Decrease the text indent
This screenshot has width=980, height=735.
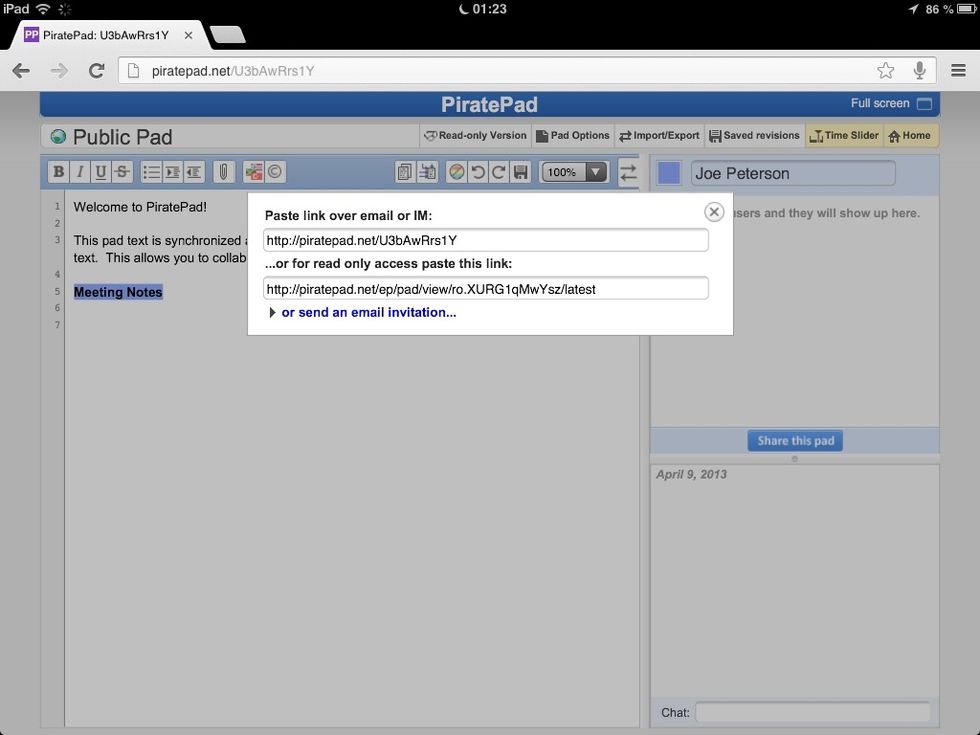coord(194,172)
